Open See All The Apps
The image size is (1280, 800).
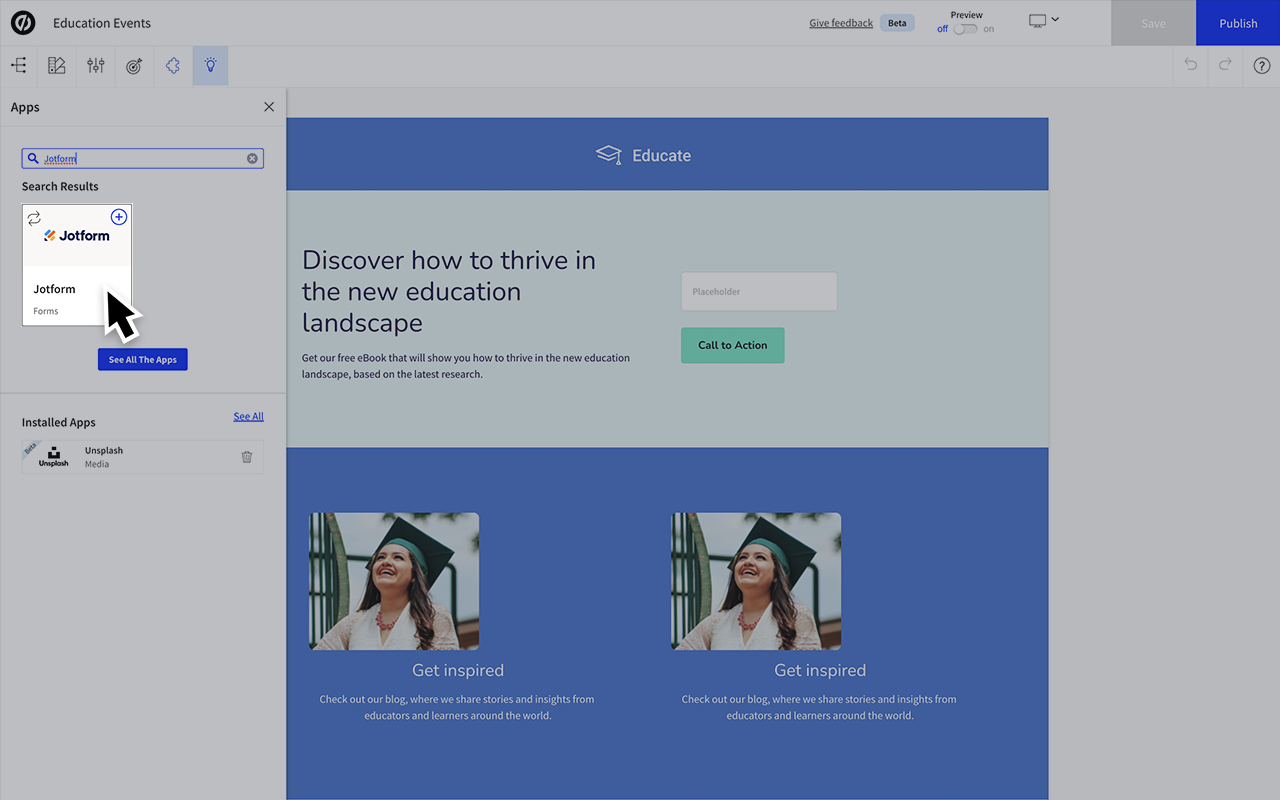pos(142,359)
